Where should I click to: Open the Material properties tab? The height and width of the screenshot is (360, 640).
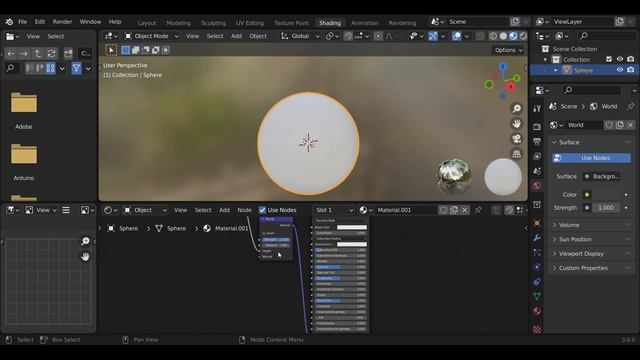pyautogui.click(x=537, y=311)
